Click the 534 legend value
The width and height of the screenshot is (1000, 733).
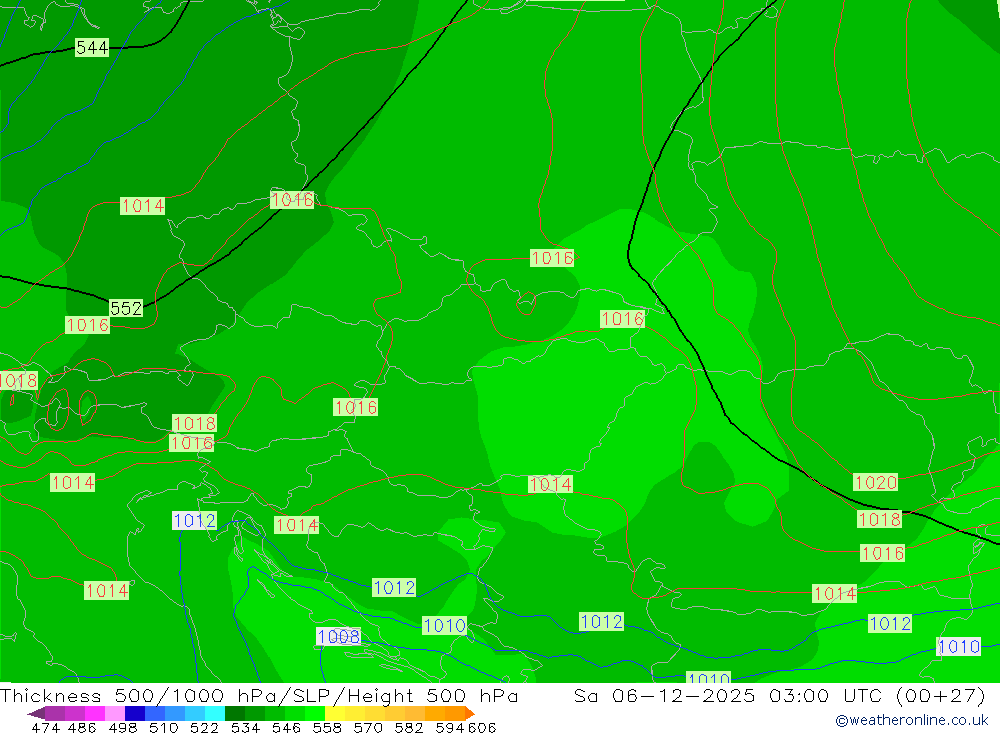(x=245, y=727)
